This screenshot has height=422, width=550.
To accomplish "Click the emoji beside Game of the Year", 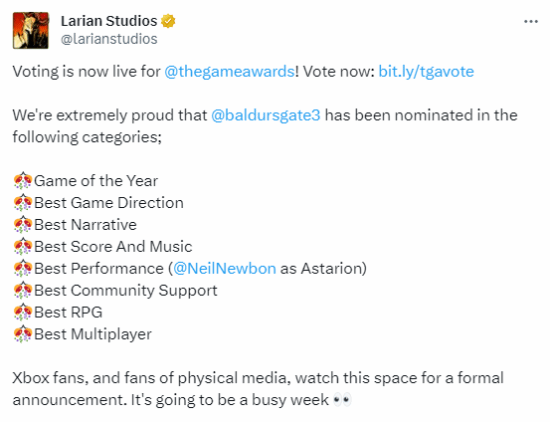I will pyautogui.click(x=23, y=181).
